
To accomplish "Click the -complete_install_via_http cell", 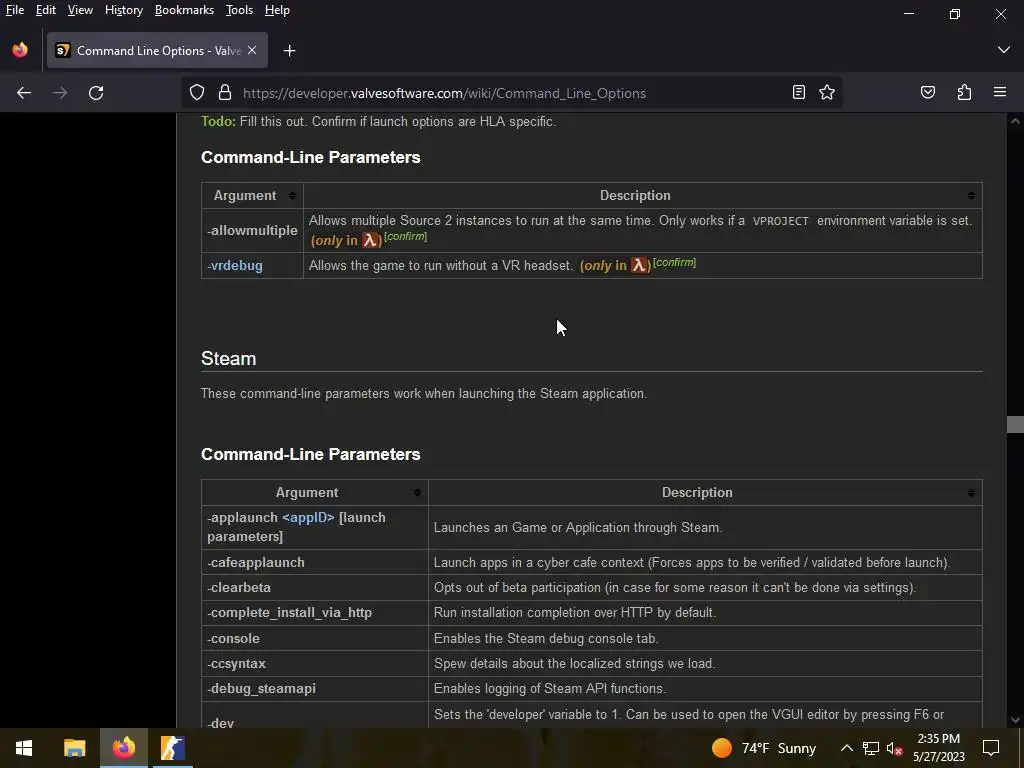I will 315,613.
